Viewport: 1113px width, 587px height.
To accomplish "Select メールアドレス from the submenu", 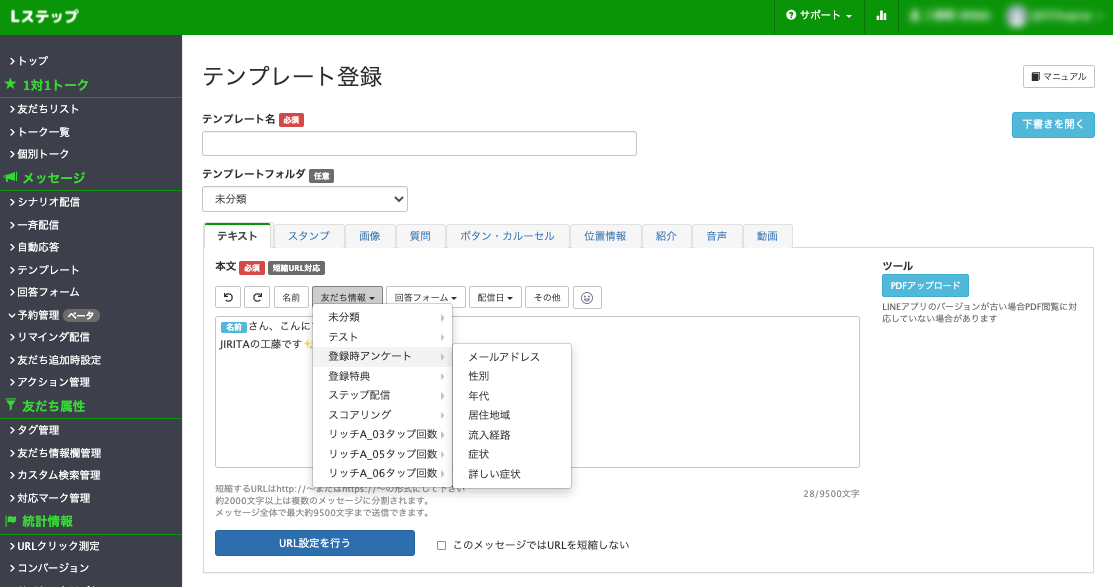I will (504, 356).
